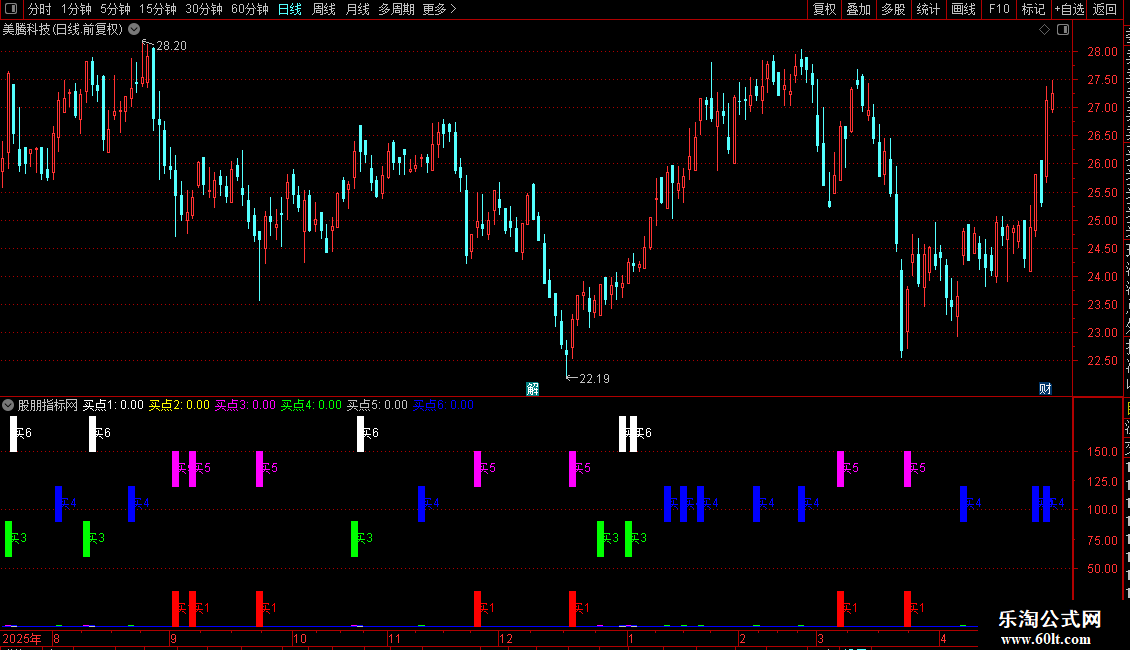The width and height of the screenshot is (1130, 650).
Task: Click the 财 marker below the chart
Action: point(1045,389)
